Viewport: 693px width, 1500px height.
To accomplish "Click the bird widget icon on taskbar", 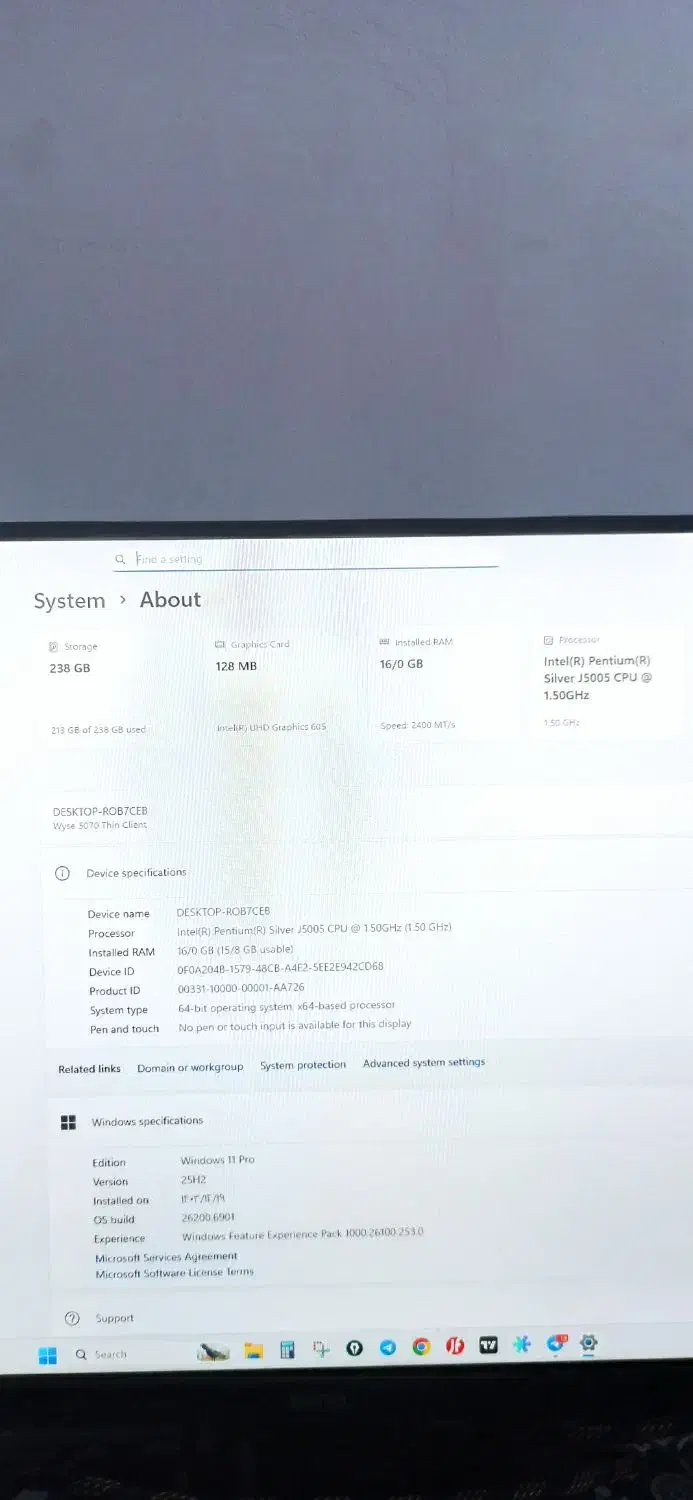I will (x=213, y=1352).
